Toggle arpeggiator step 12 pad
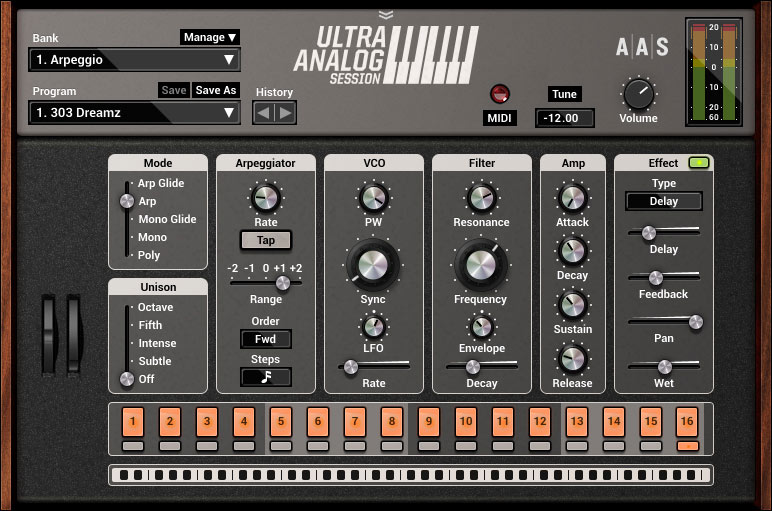Viewport: 772px width, 511px height. coord(540,422)
